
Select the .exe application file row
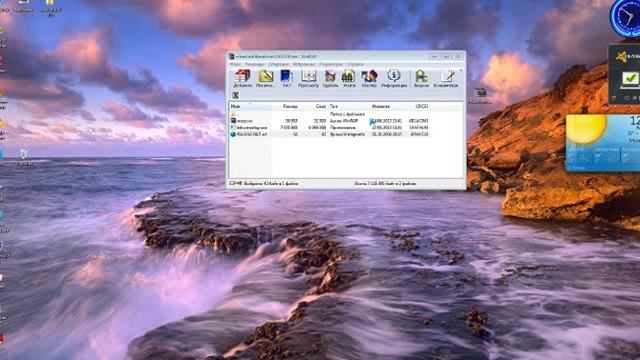(329, 127)
